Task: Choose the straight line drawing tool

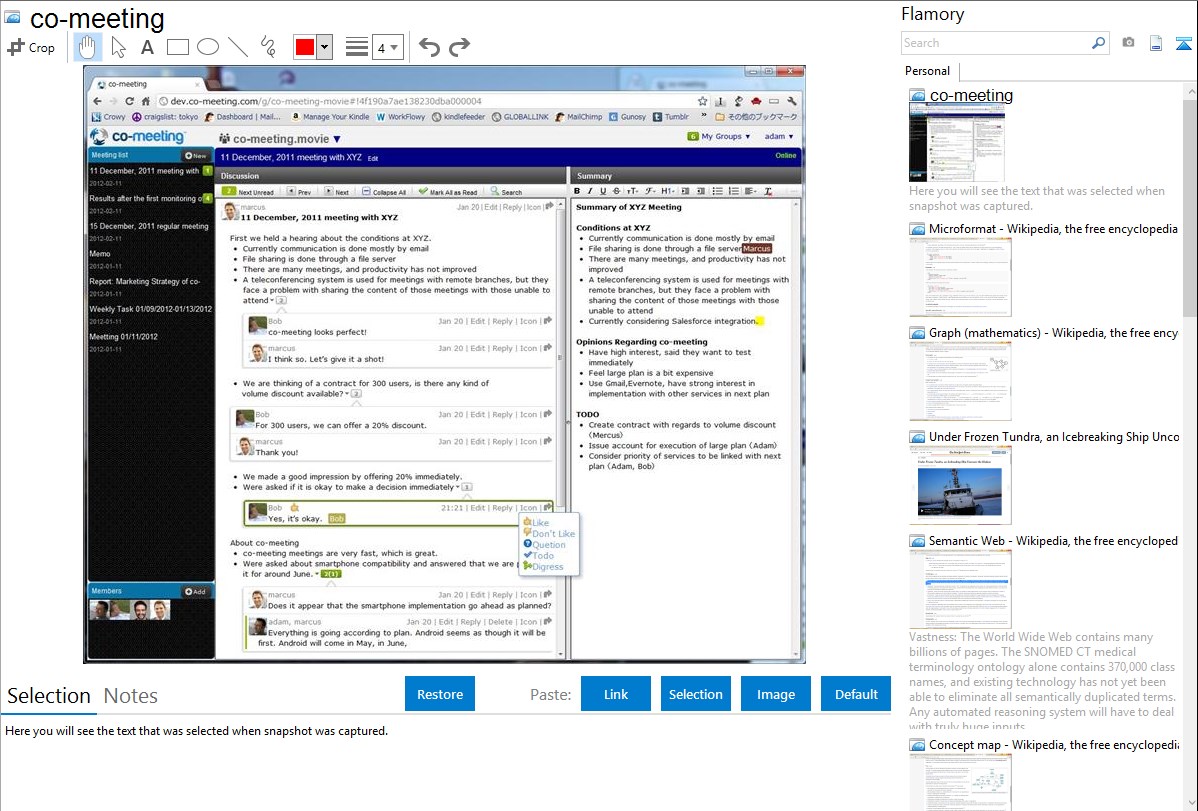Action: (238, 47)
